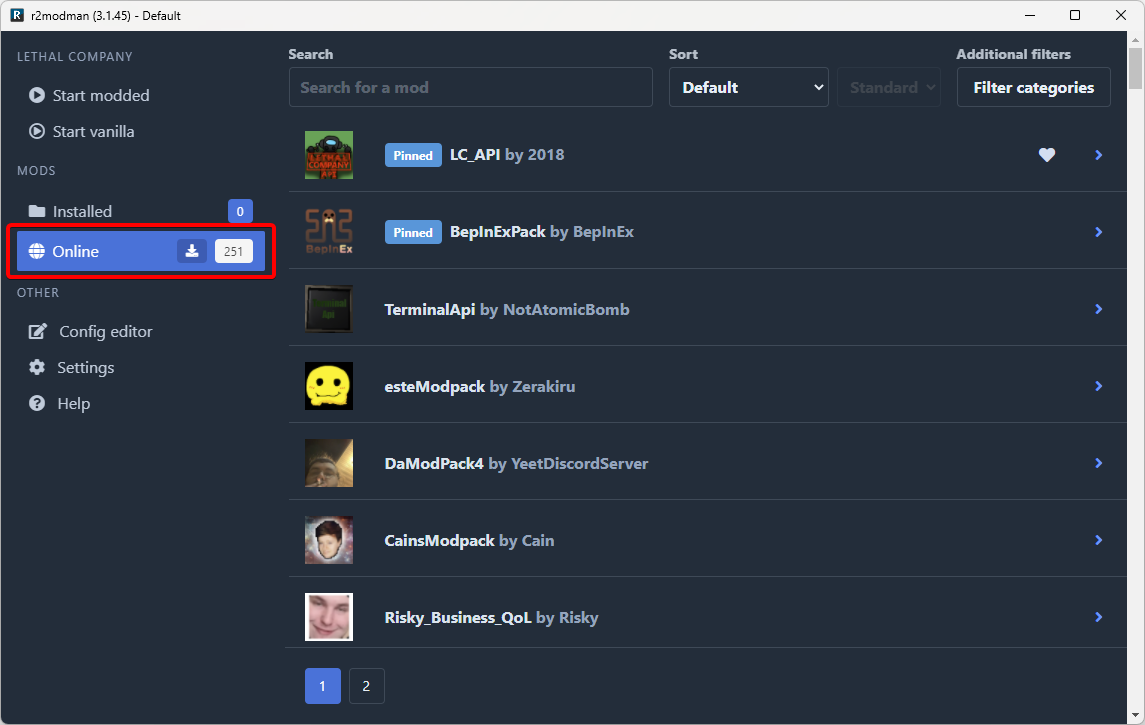
Task: Expand the TerminalApi mod row chevron
Action: pyautogui.click(x=1098, y=309)
